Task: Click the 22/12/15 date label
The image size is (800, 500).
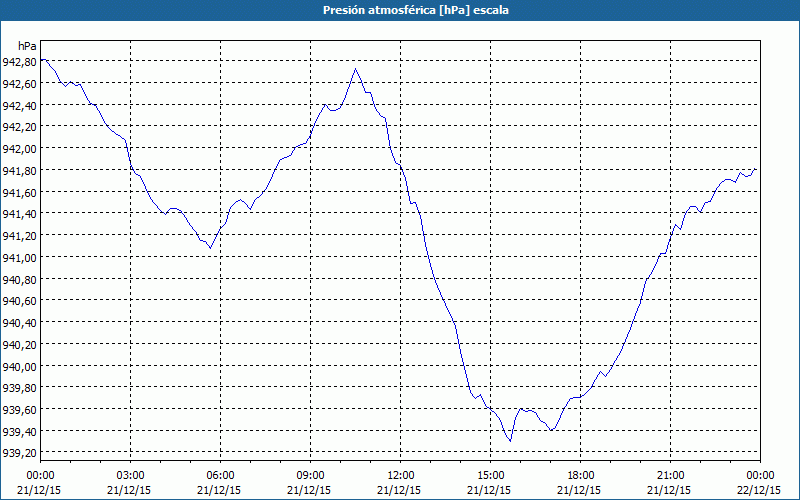Action: point(760,490)
